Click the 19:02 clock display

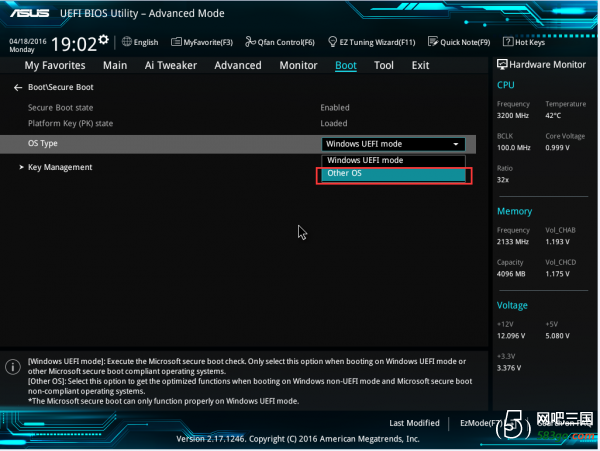(74, 44)
